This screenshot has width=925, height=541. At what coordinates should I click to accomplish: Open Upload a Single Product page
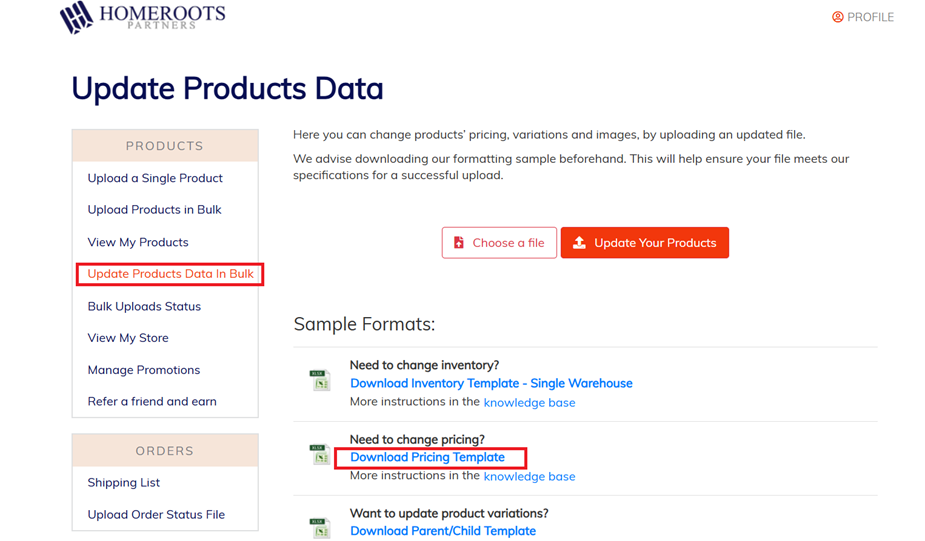pyautogui.click(x=155, y=178)
